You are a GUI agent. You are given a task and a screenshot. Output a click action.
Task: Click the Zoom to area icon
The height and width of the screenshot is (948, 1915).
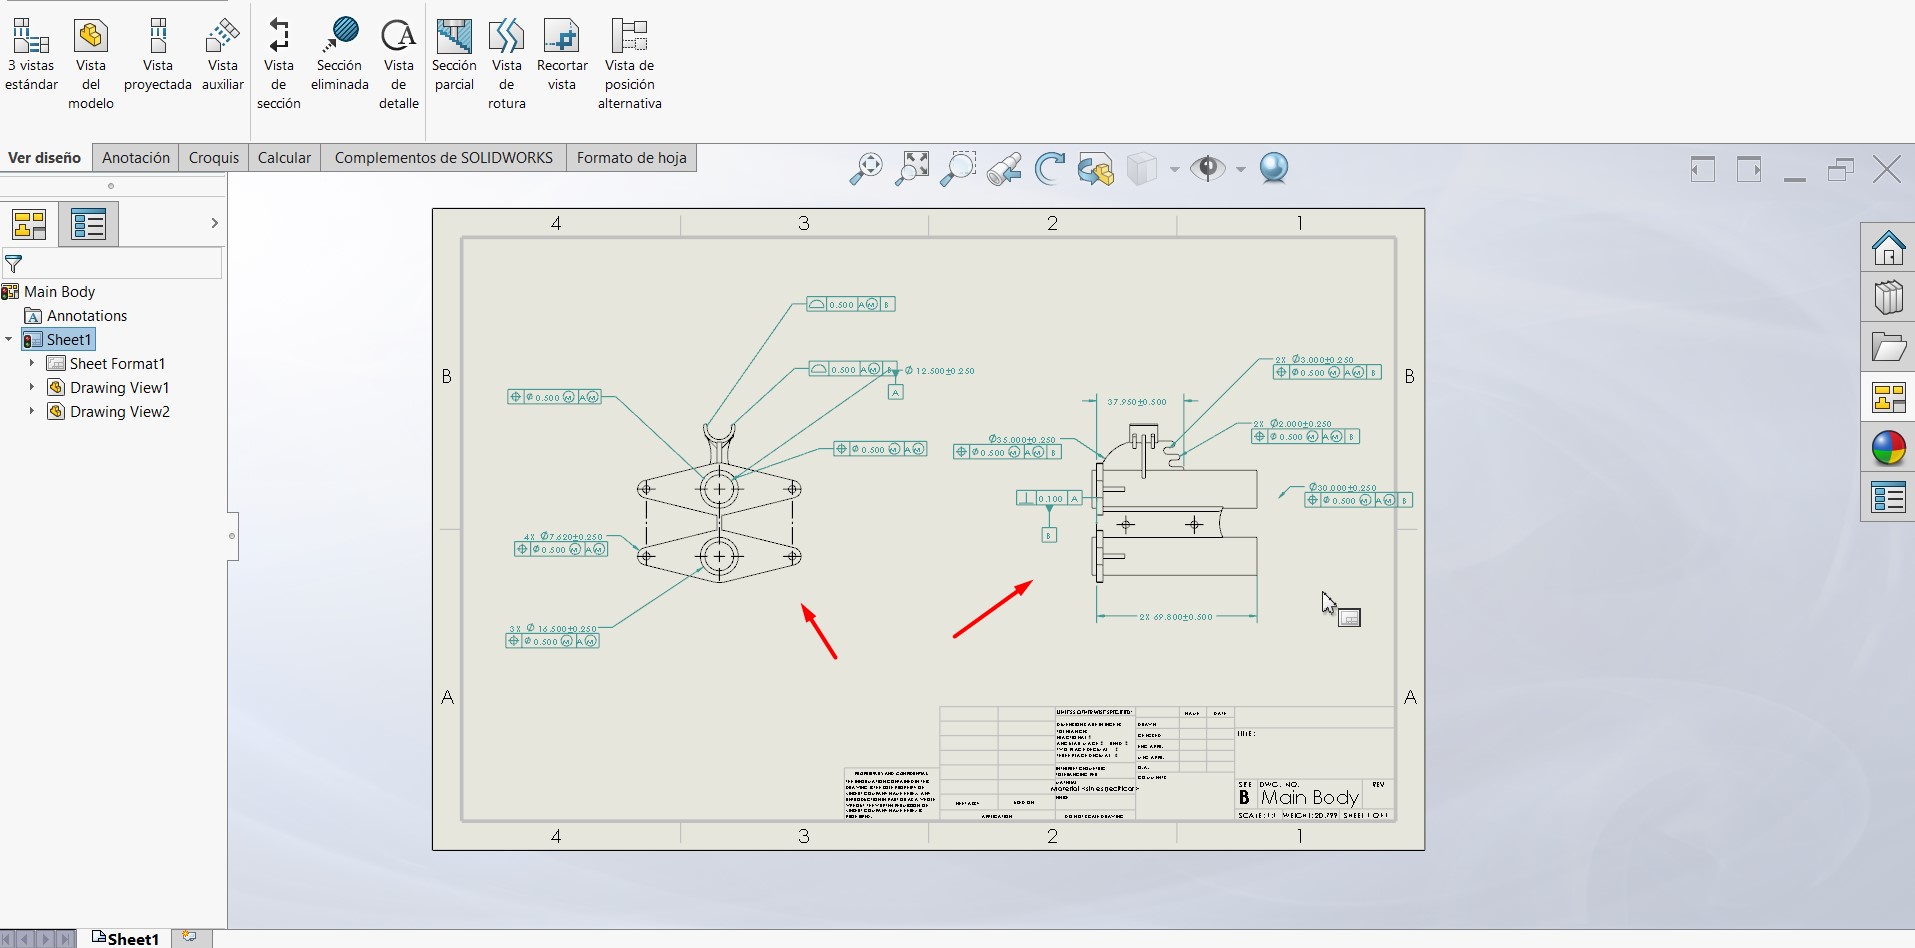click(912, 169)
